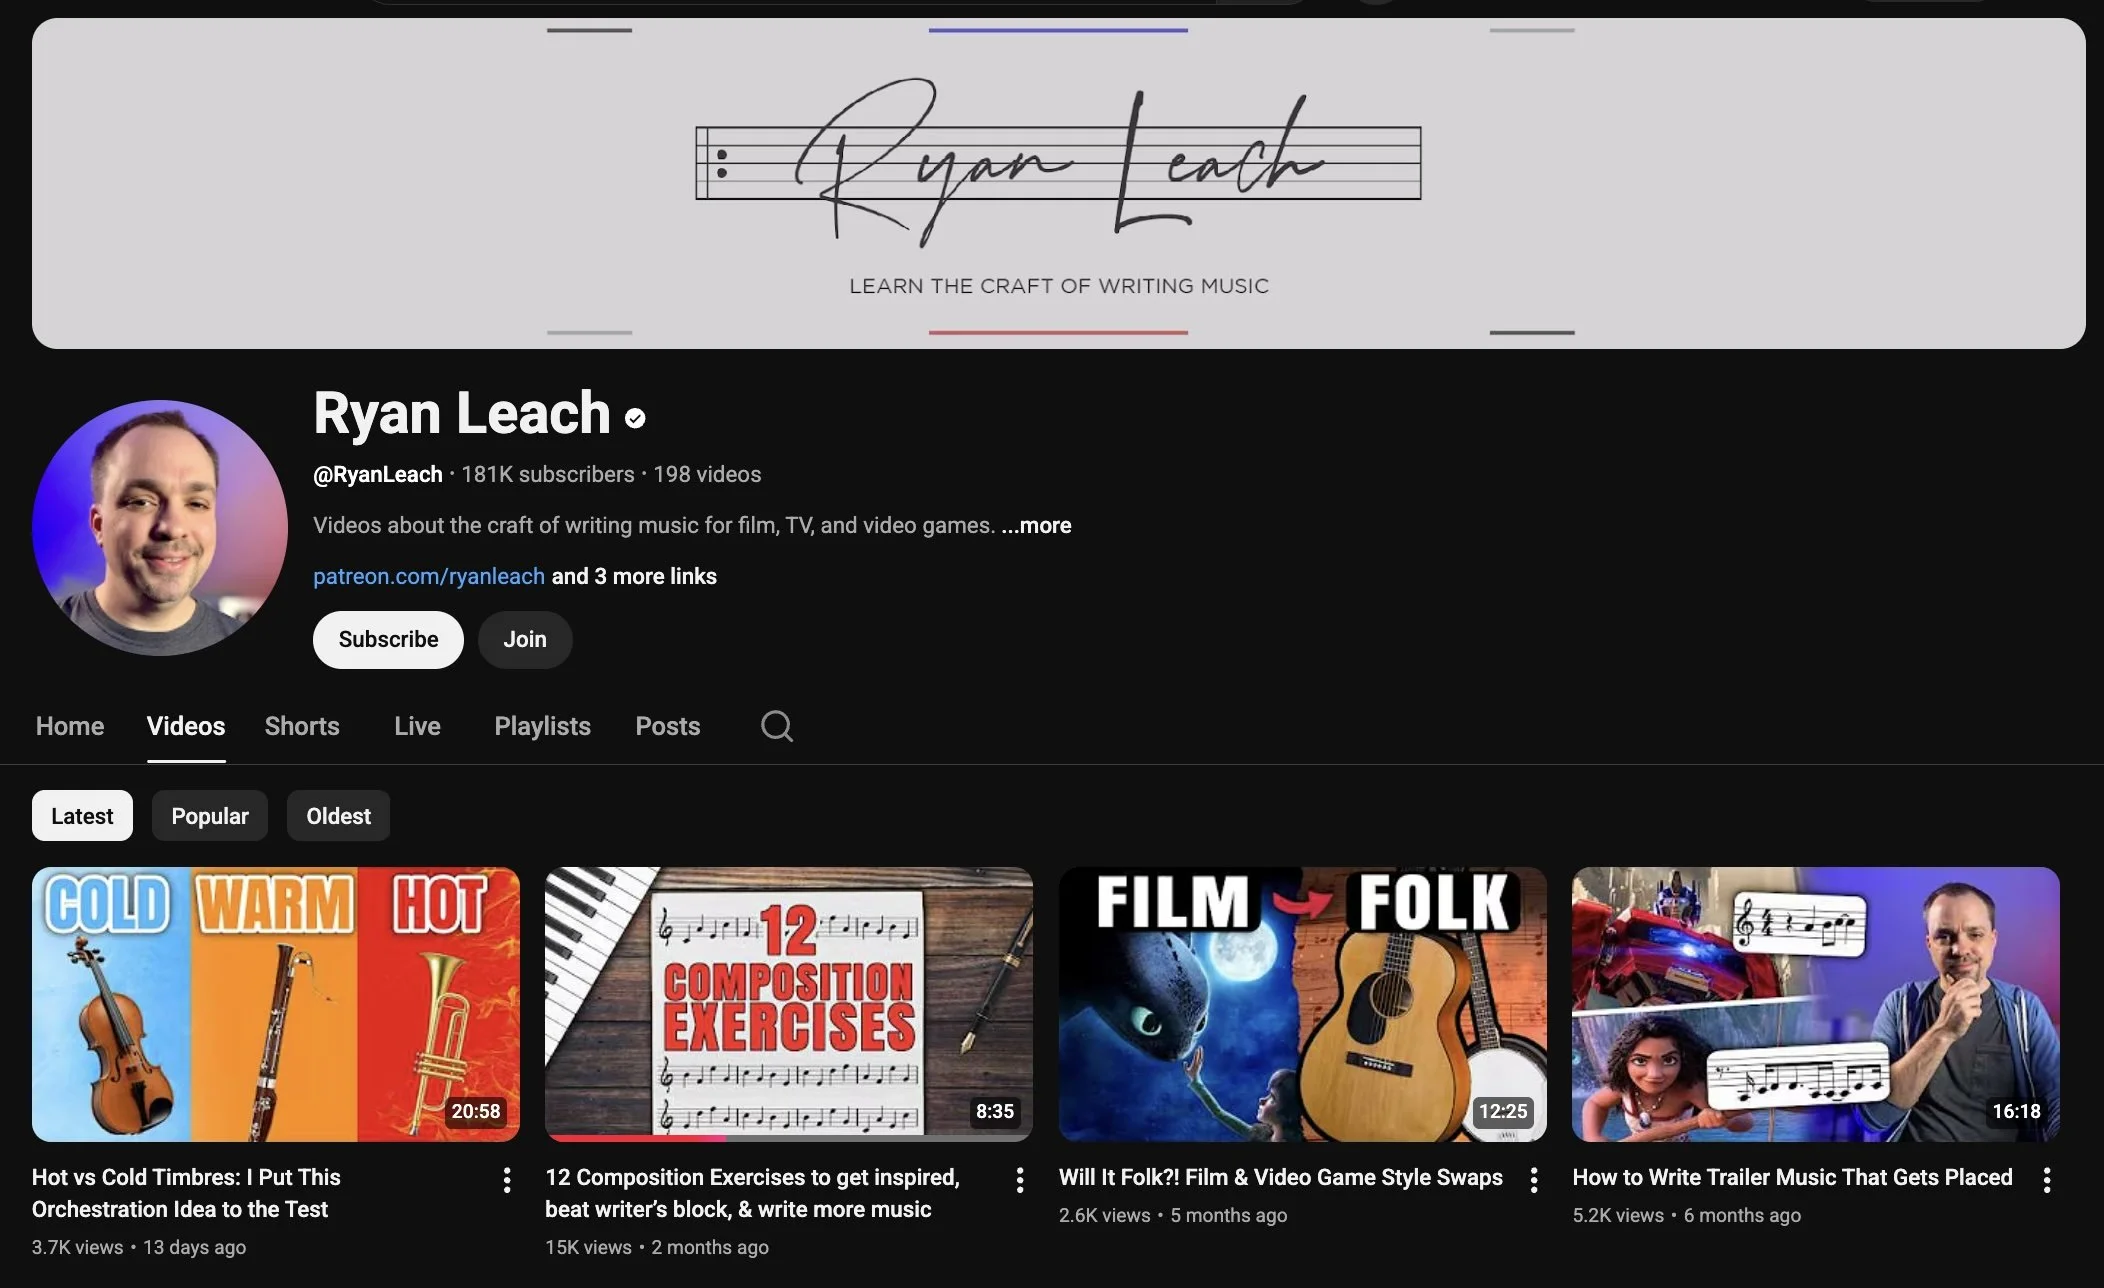Switch to the Shorts tab

[302, 726]
